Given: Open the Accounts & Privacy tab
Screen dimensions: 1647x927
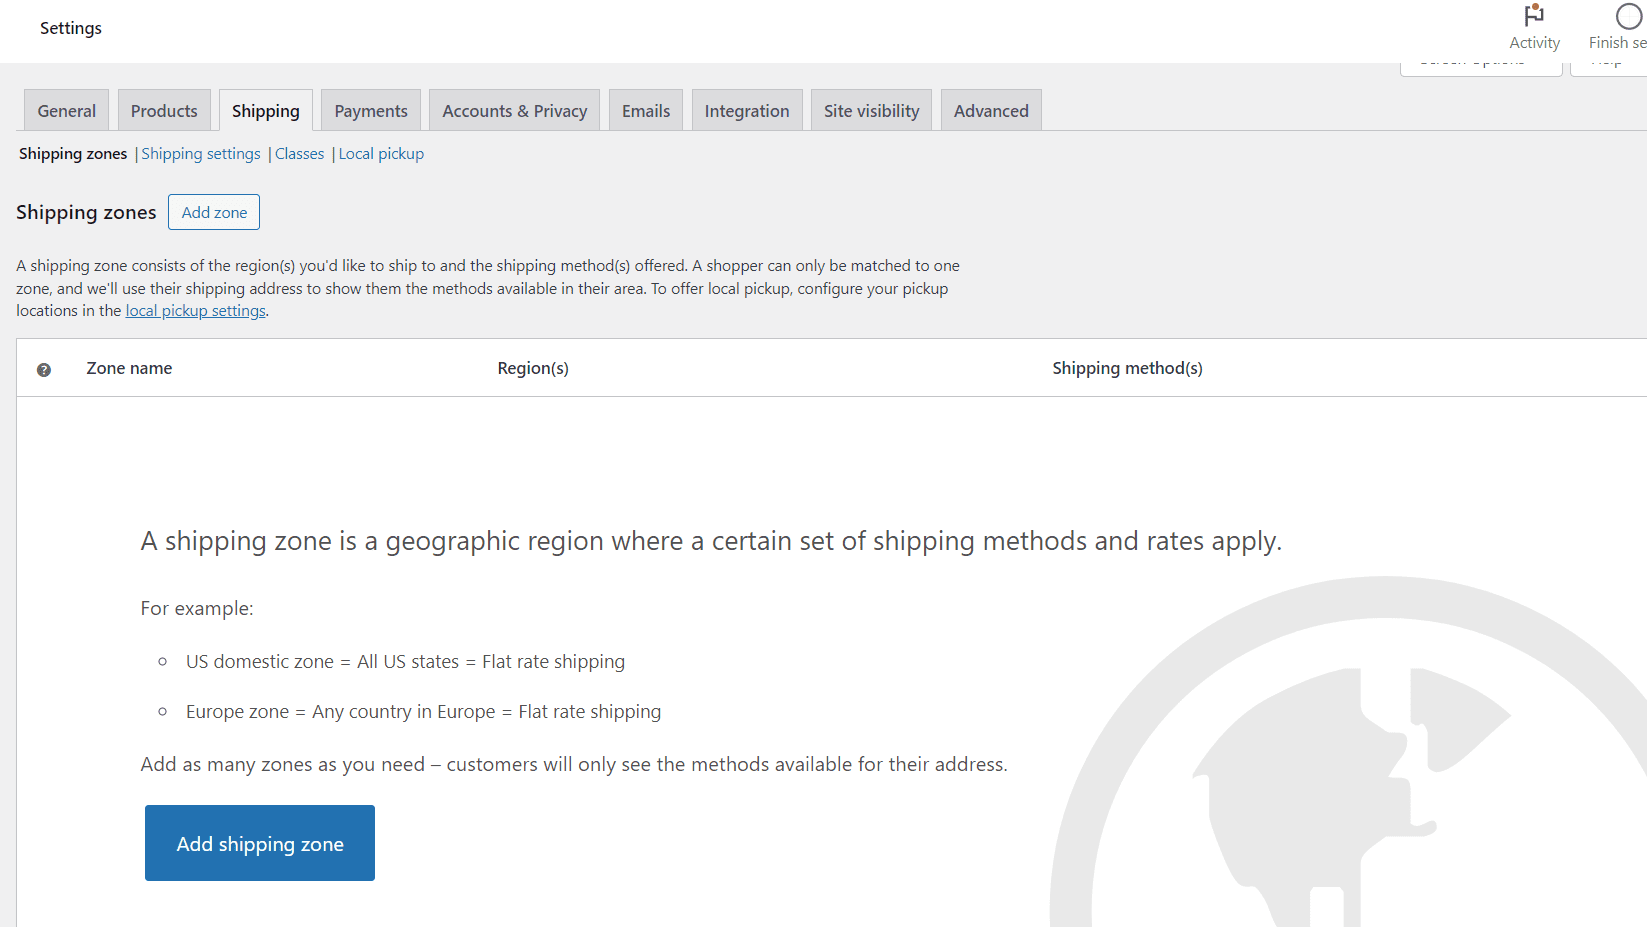Looking at the screenshot, I should pyautogui.click(x=514, y=110).
